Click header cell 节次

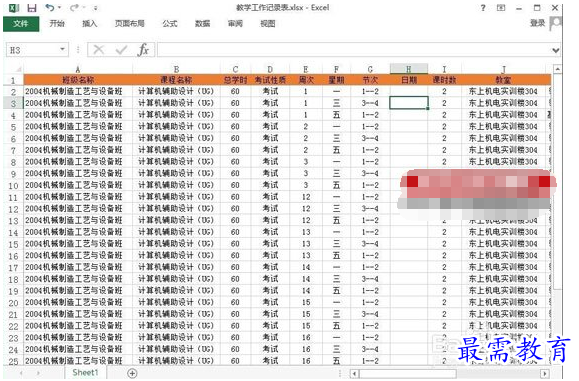pyautogui.click(x=370, y=80)
